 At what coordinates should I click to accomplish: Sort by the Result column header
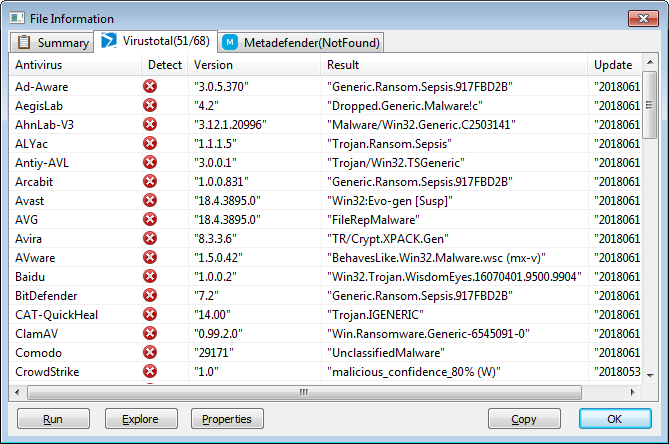[454, 65]
